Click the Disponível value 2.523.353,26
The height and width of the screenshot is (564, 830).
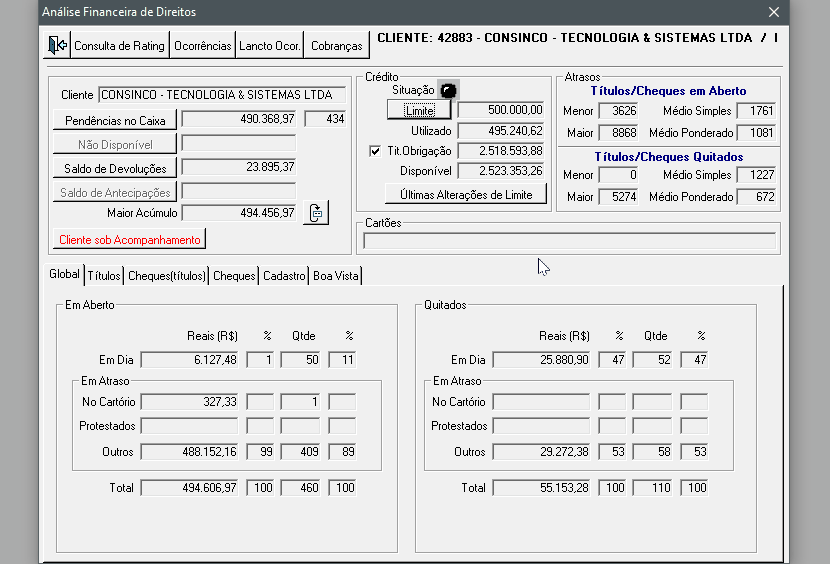[x=501, y=171]
